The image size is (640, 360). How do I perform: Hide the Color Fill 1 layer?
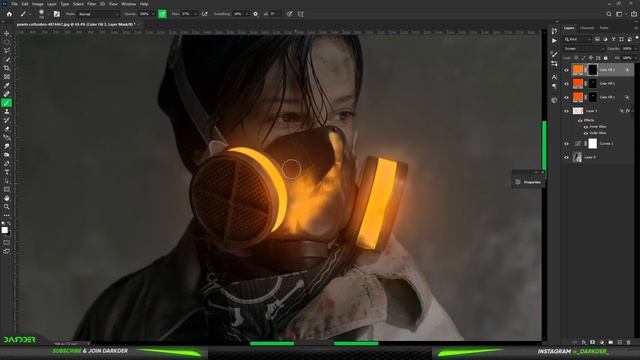566,97
